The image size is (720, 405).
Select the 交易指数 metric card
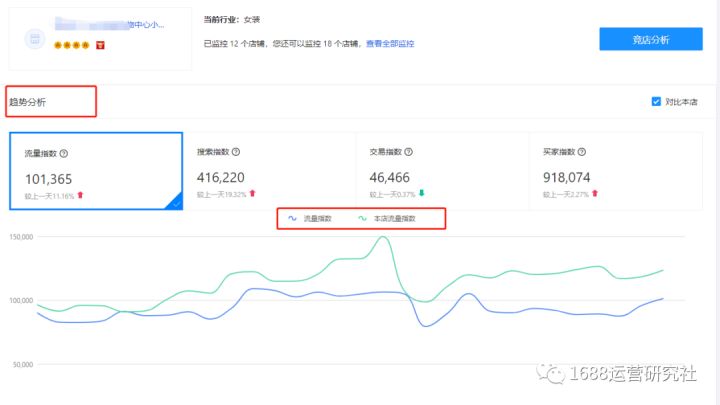[442, 171]
